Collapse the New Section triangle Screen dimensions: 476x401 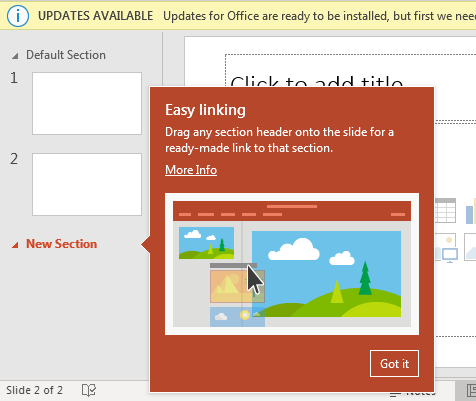[15, 245]
